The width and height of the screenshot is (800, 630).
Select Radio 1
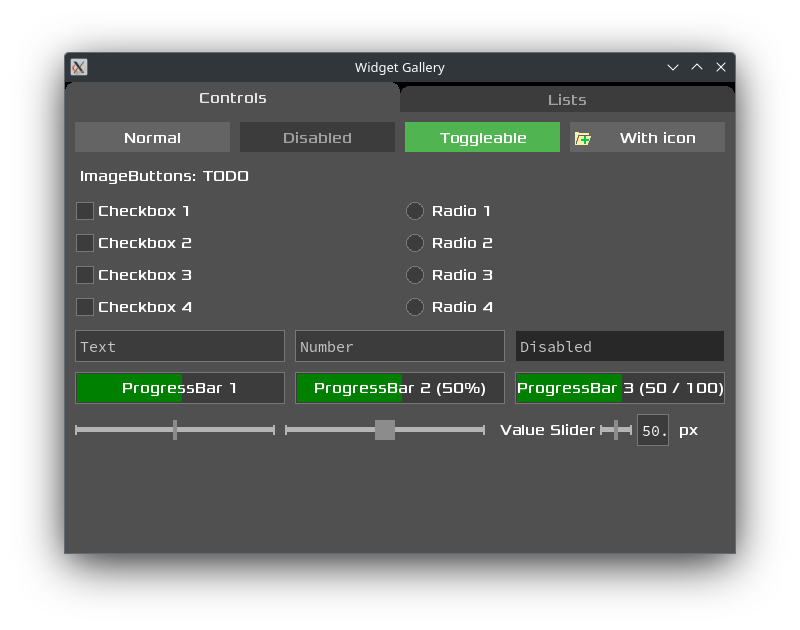(x=415, y=211)
